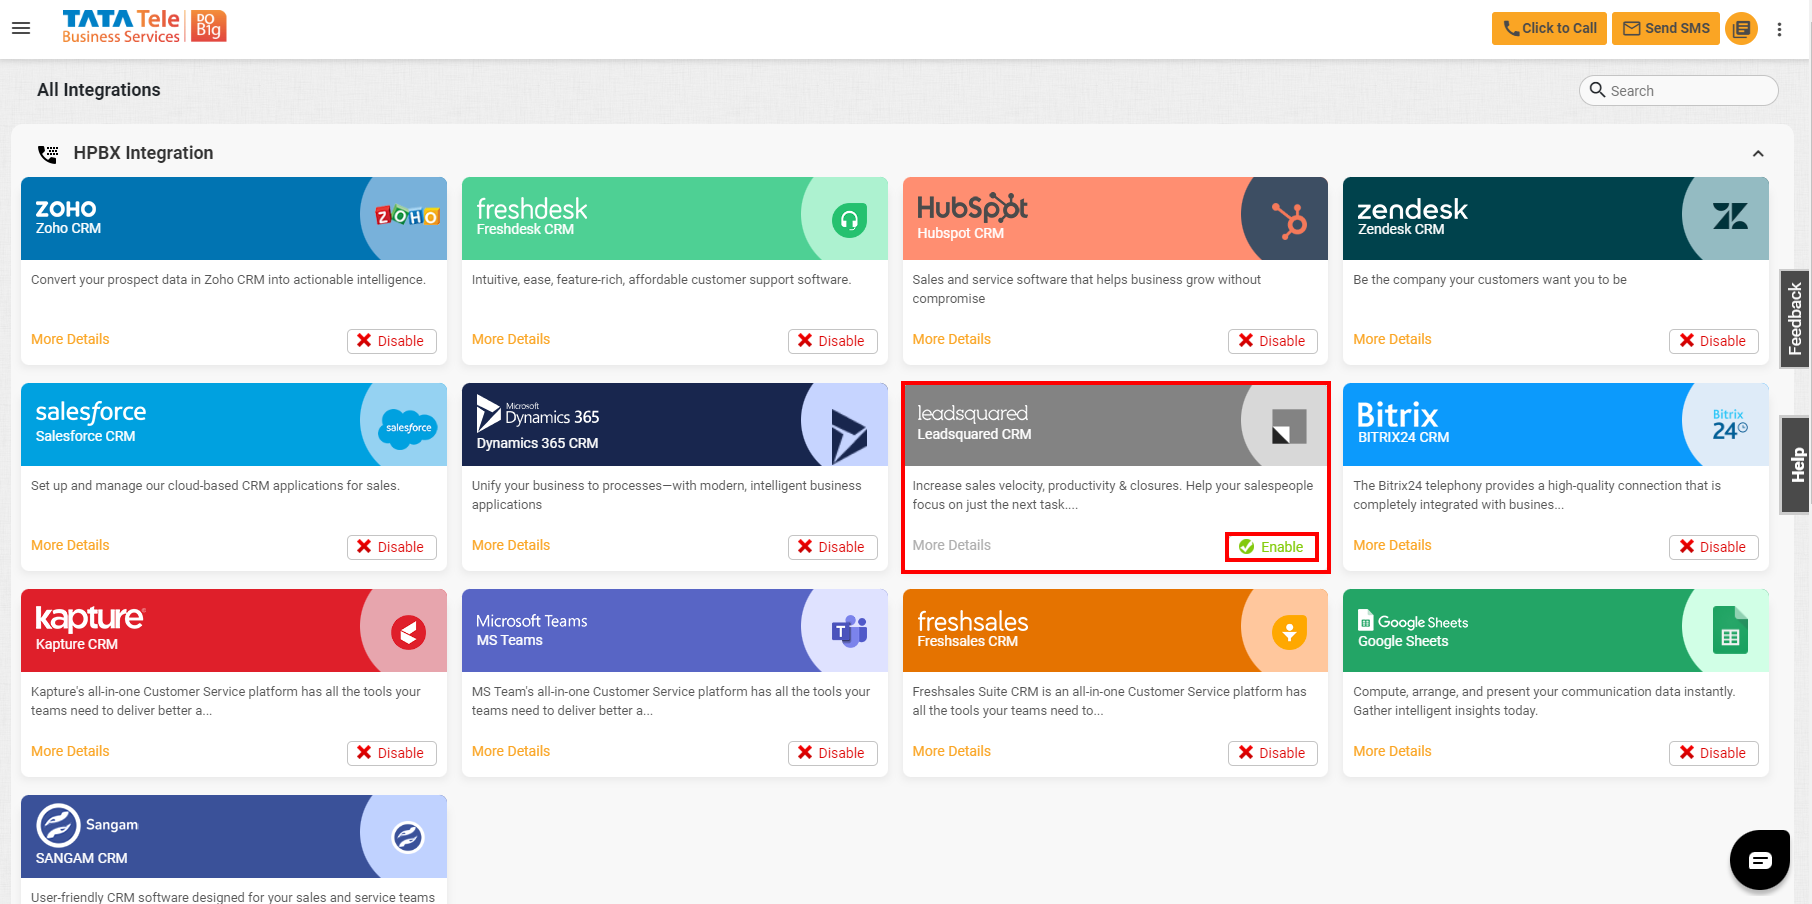Image resolution: width=1812 pixels, height=904 pixels.
Task: Click the Microsoft Teams icon
Action: (849, 631)
